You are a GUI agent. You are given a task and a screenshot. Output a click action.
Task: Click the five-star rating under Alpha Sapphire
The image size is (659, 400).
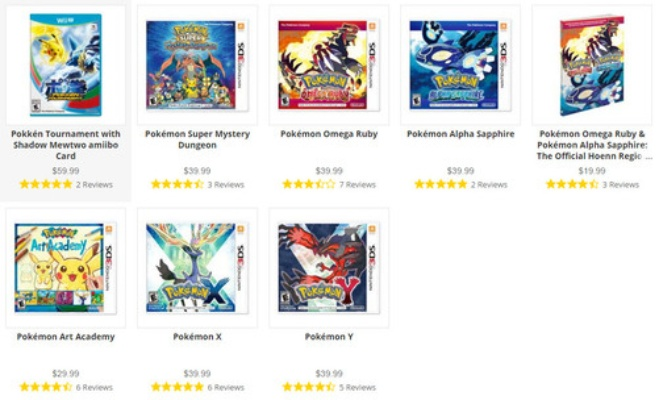(440, 184)
